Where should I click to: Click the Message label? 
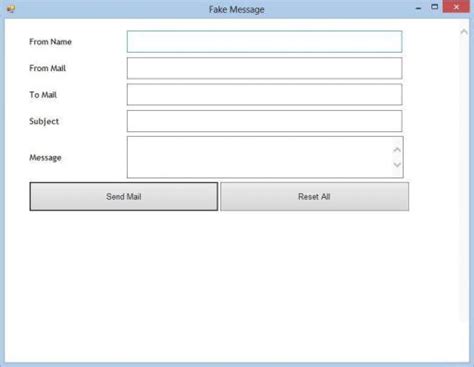pyautogui.click(x=45, y=157)
